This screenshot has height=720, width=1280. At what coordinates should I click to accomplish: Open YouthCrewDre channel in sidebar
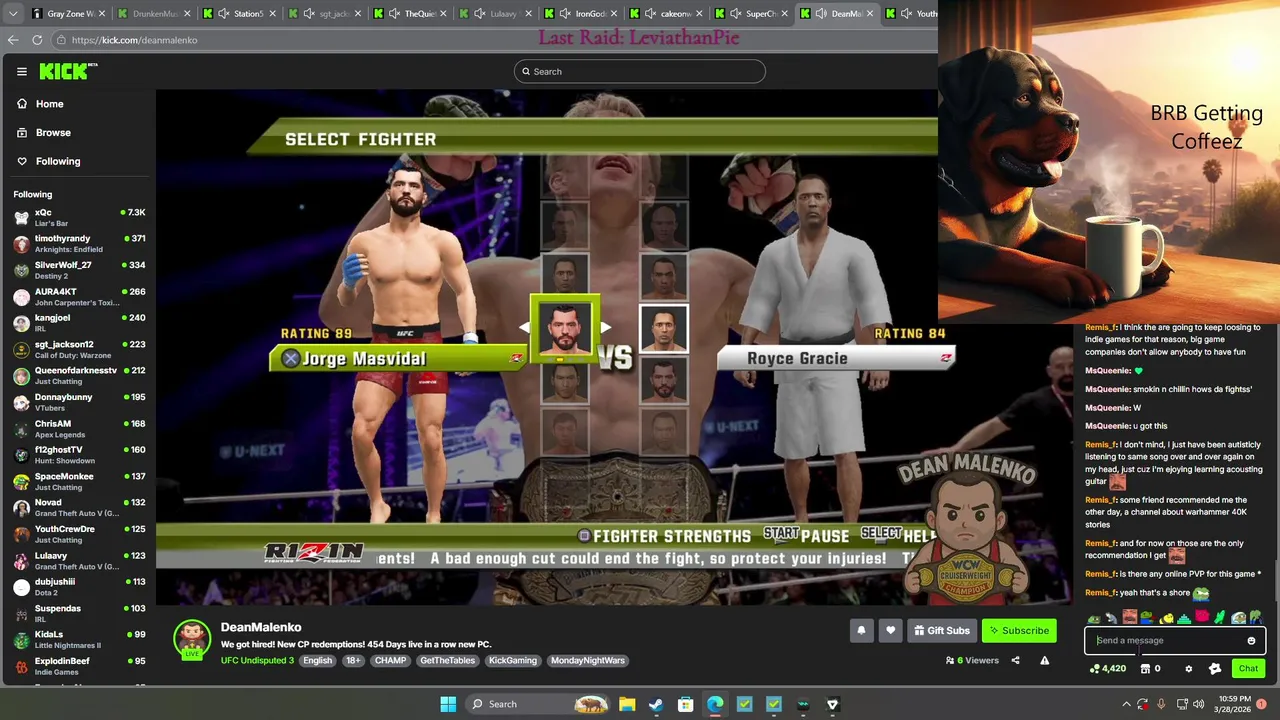tap(78, 534)
